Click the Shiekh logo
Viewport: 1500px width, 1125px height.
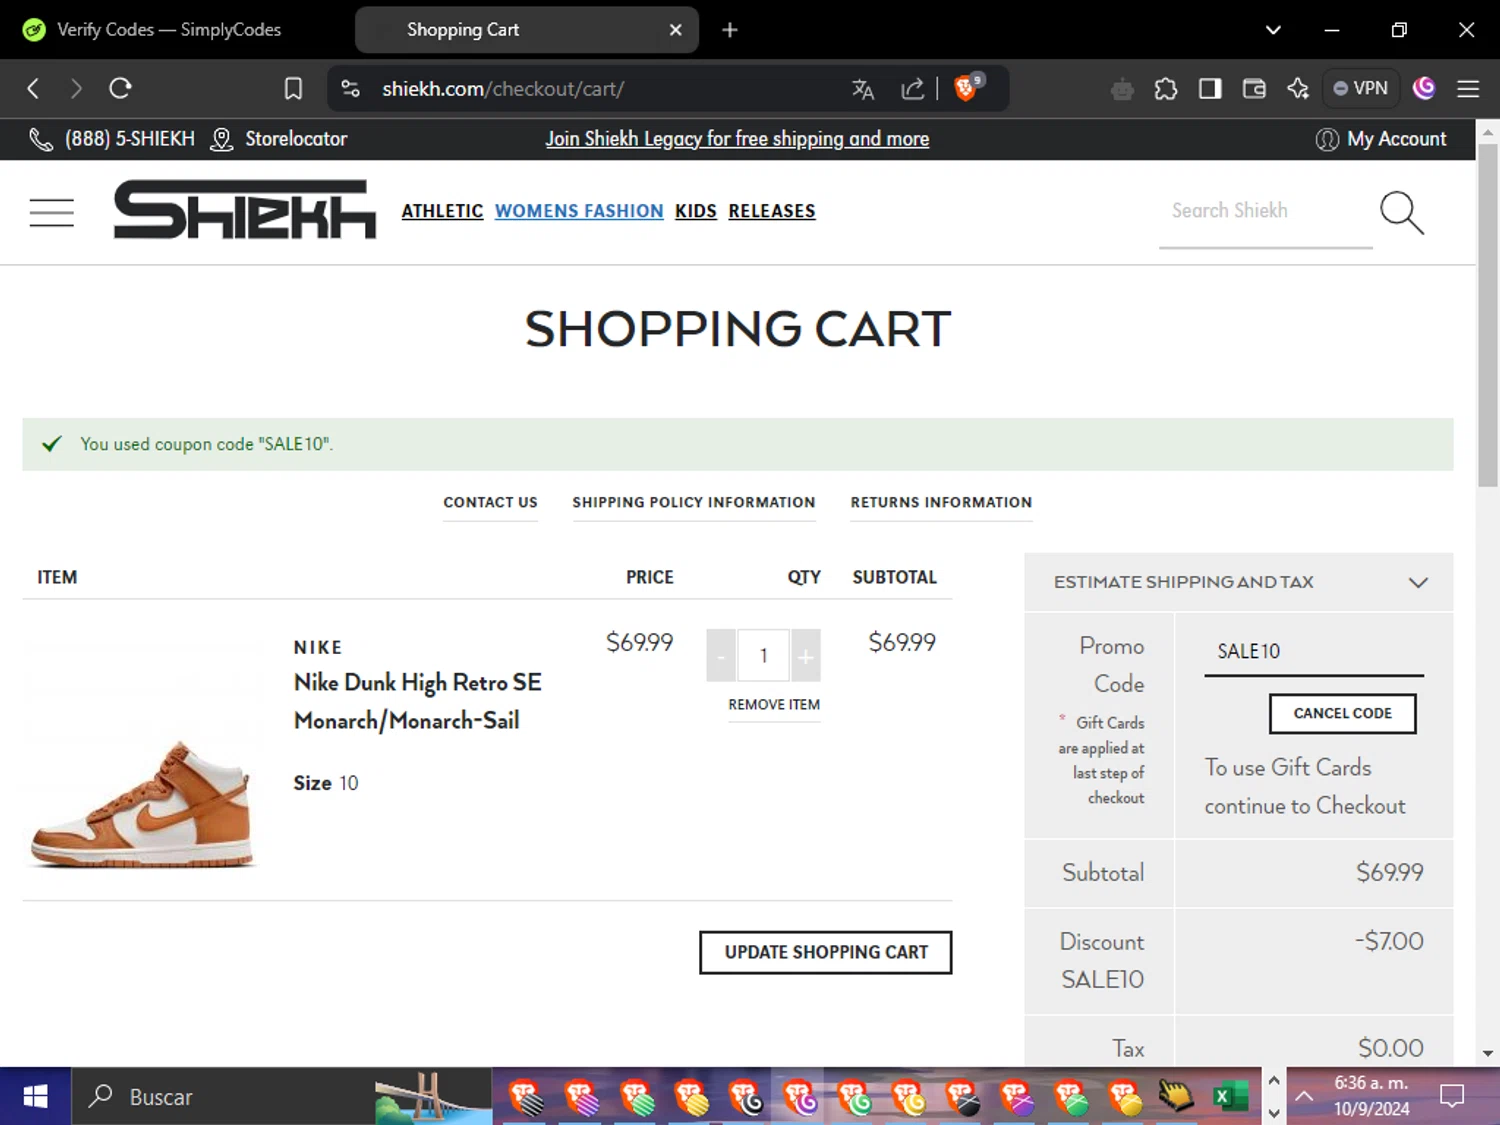coord(245,210)
